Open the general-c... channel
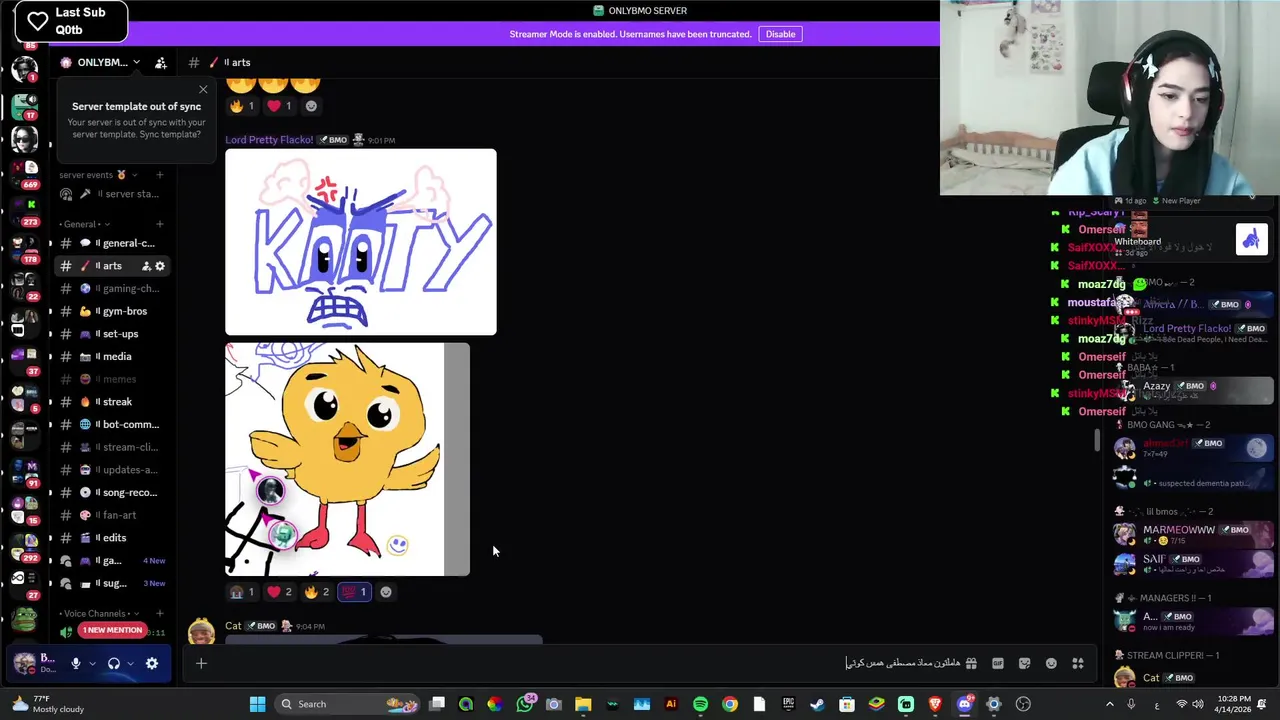 click(111, 243)
